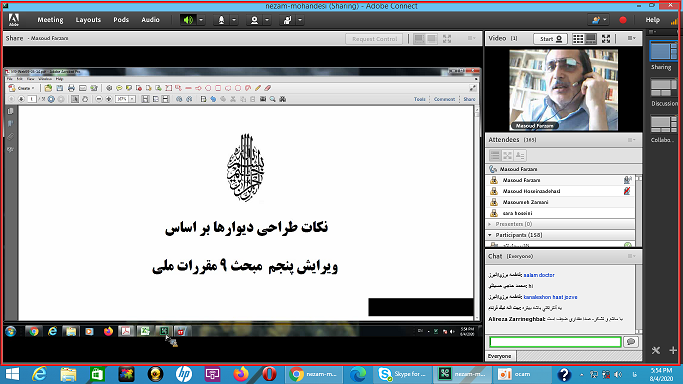Click Masoud Farzam webcam video thumbnail
This screenshot has width=683, height=384.
[563, 90]
